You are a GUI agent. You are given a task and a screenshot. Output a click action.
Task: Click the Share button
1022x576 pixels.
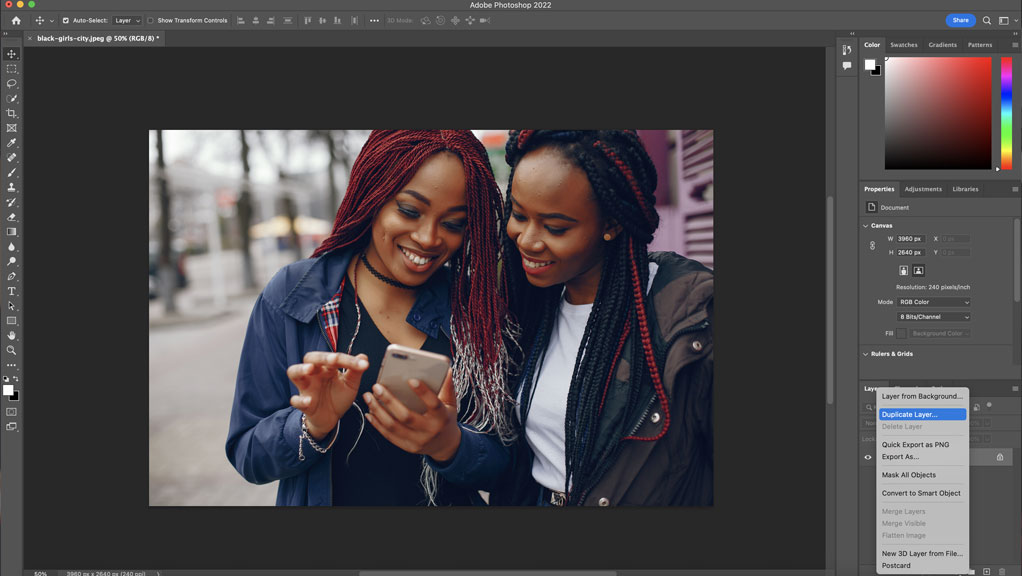pos(959,19)
